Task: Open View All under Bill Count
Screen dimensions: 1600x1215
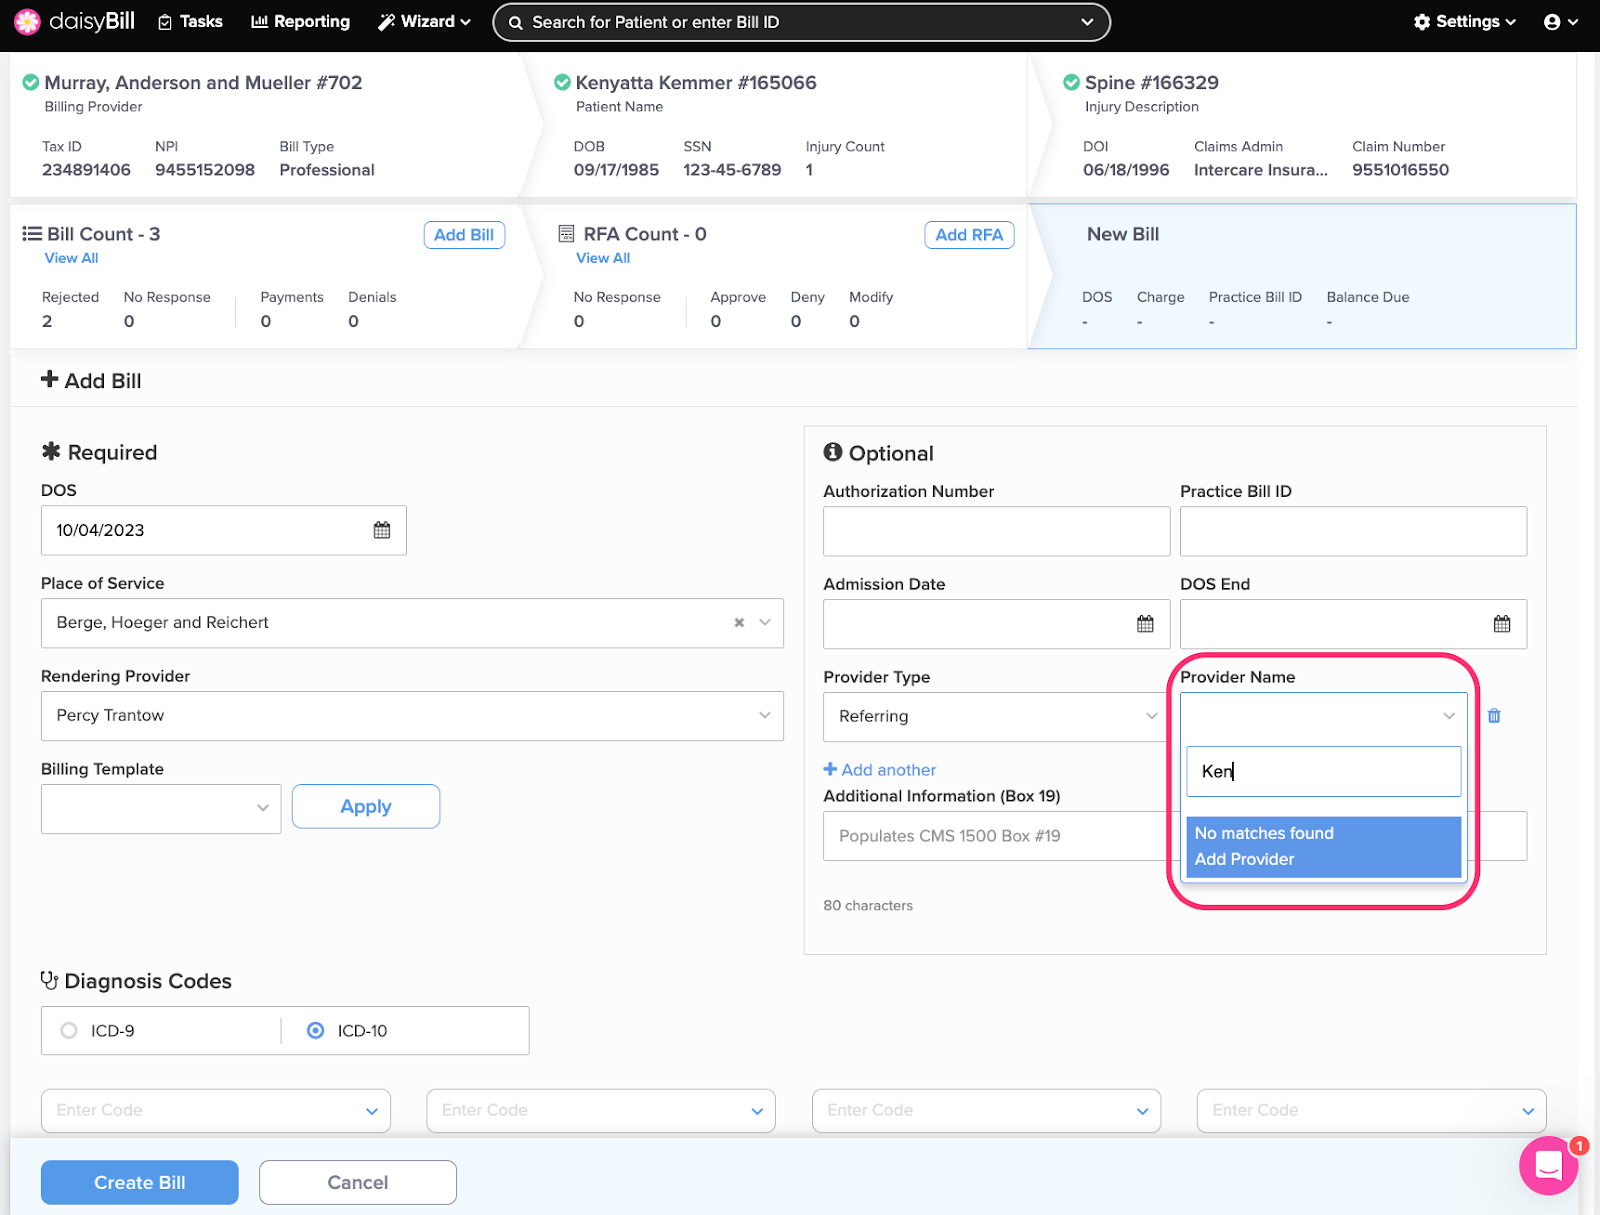Action: (71, 258)
